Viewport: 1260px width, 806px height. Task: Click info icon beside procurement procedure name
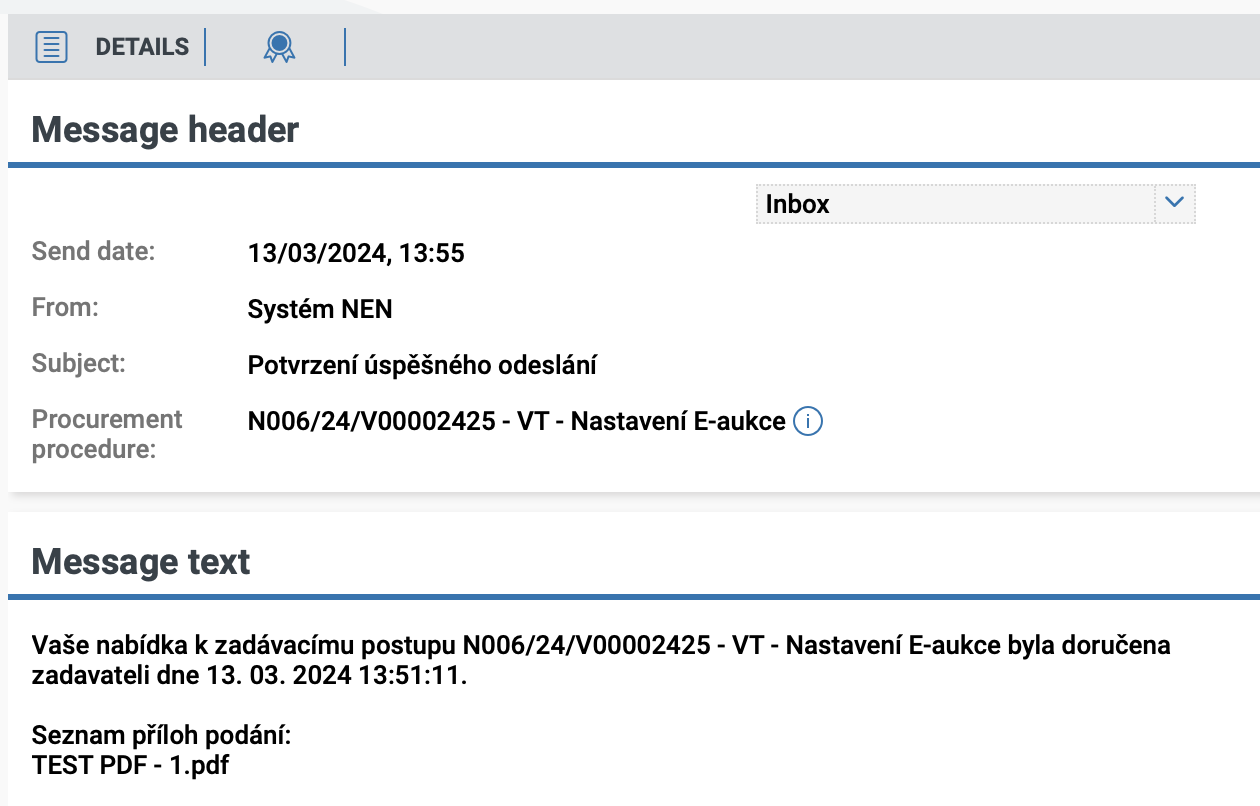(x=808, y=422)
